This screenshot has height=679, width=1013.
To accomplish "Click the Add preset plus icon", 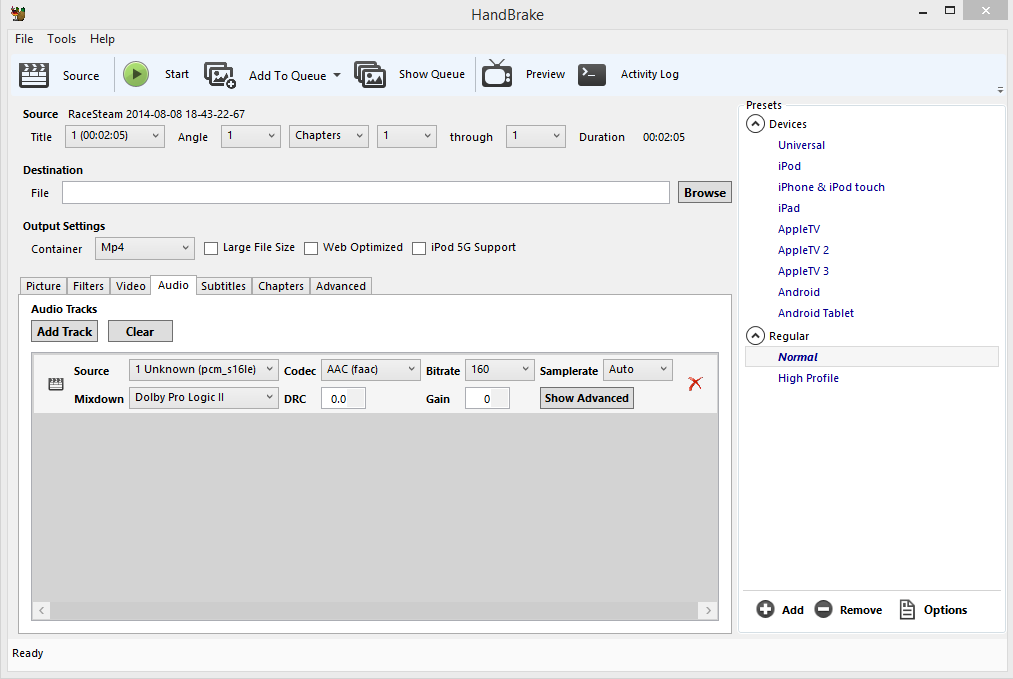I will [x=765, y=609].
